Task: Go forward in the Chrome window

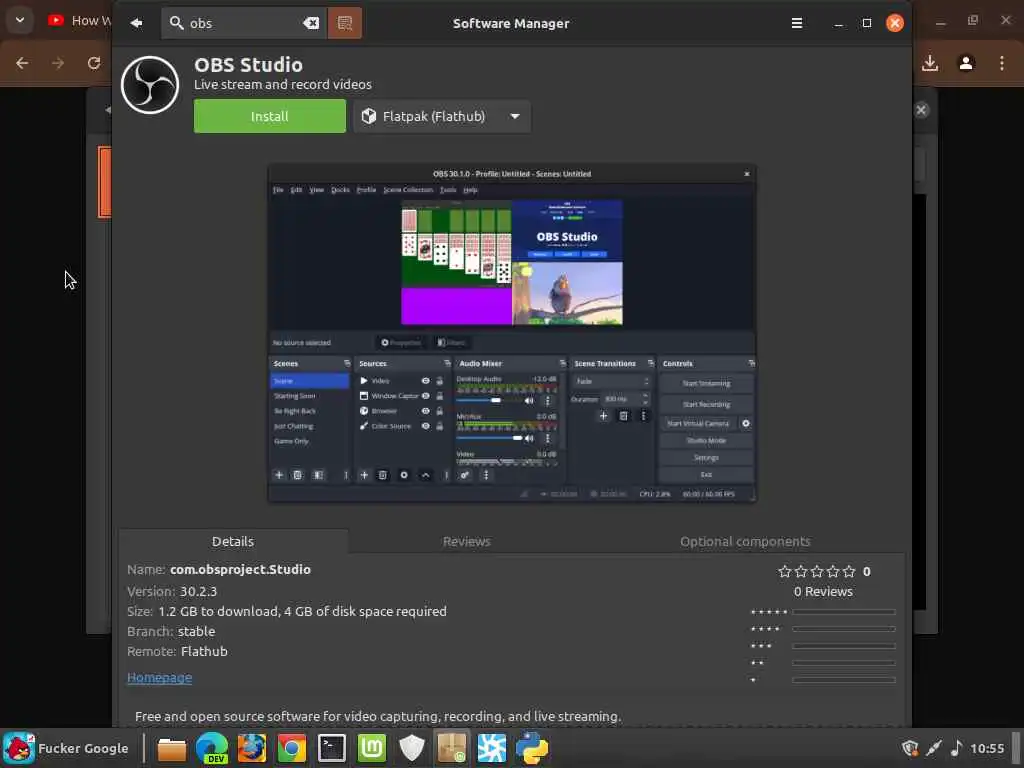Action: [58, 63]
